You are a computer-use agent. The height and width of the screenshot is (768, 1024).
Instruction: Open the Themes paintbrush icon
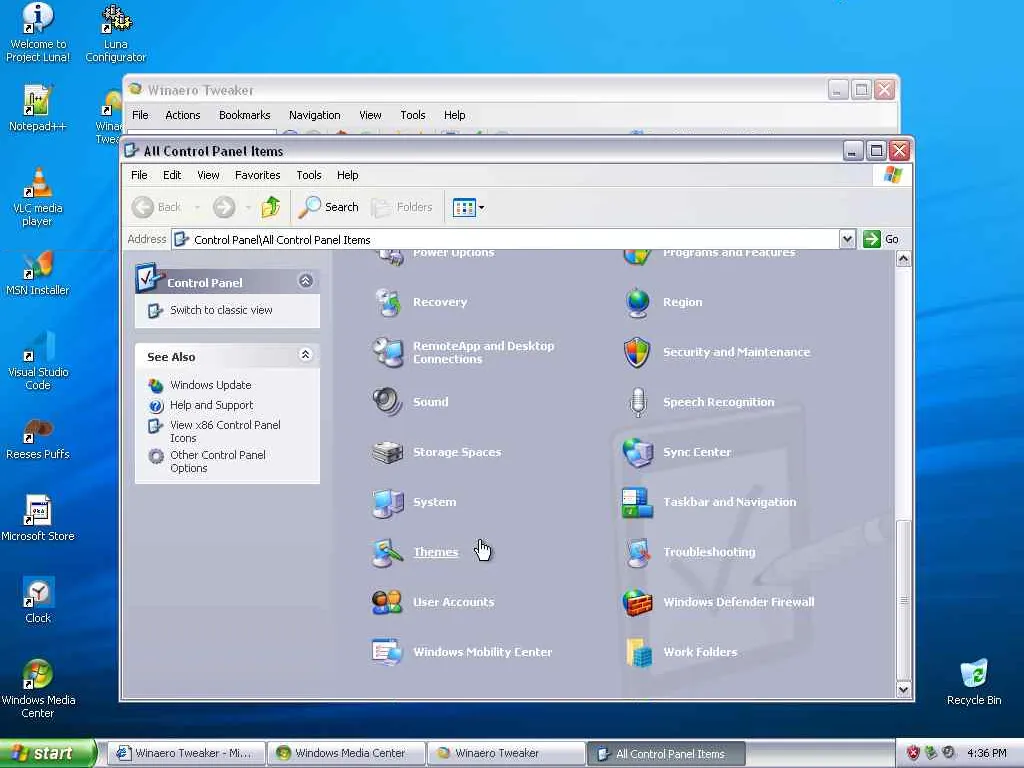point(388,552)
